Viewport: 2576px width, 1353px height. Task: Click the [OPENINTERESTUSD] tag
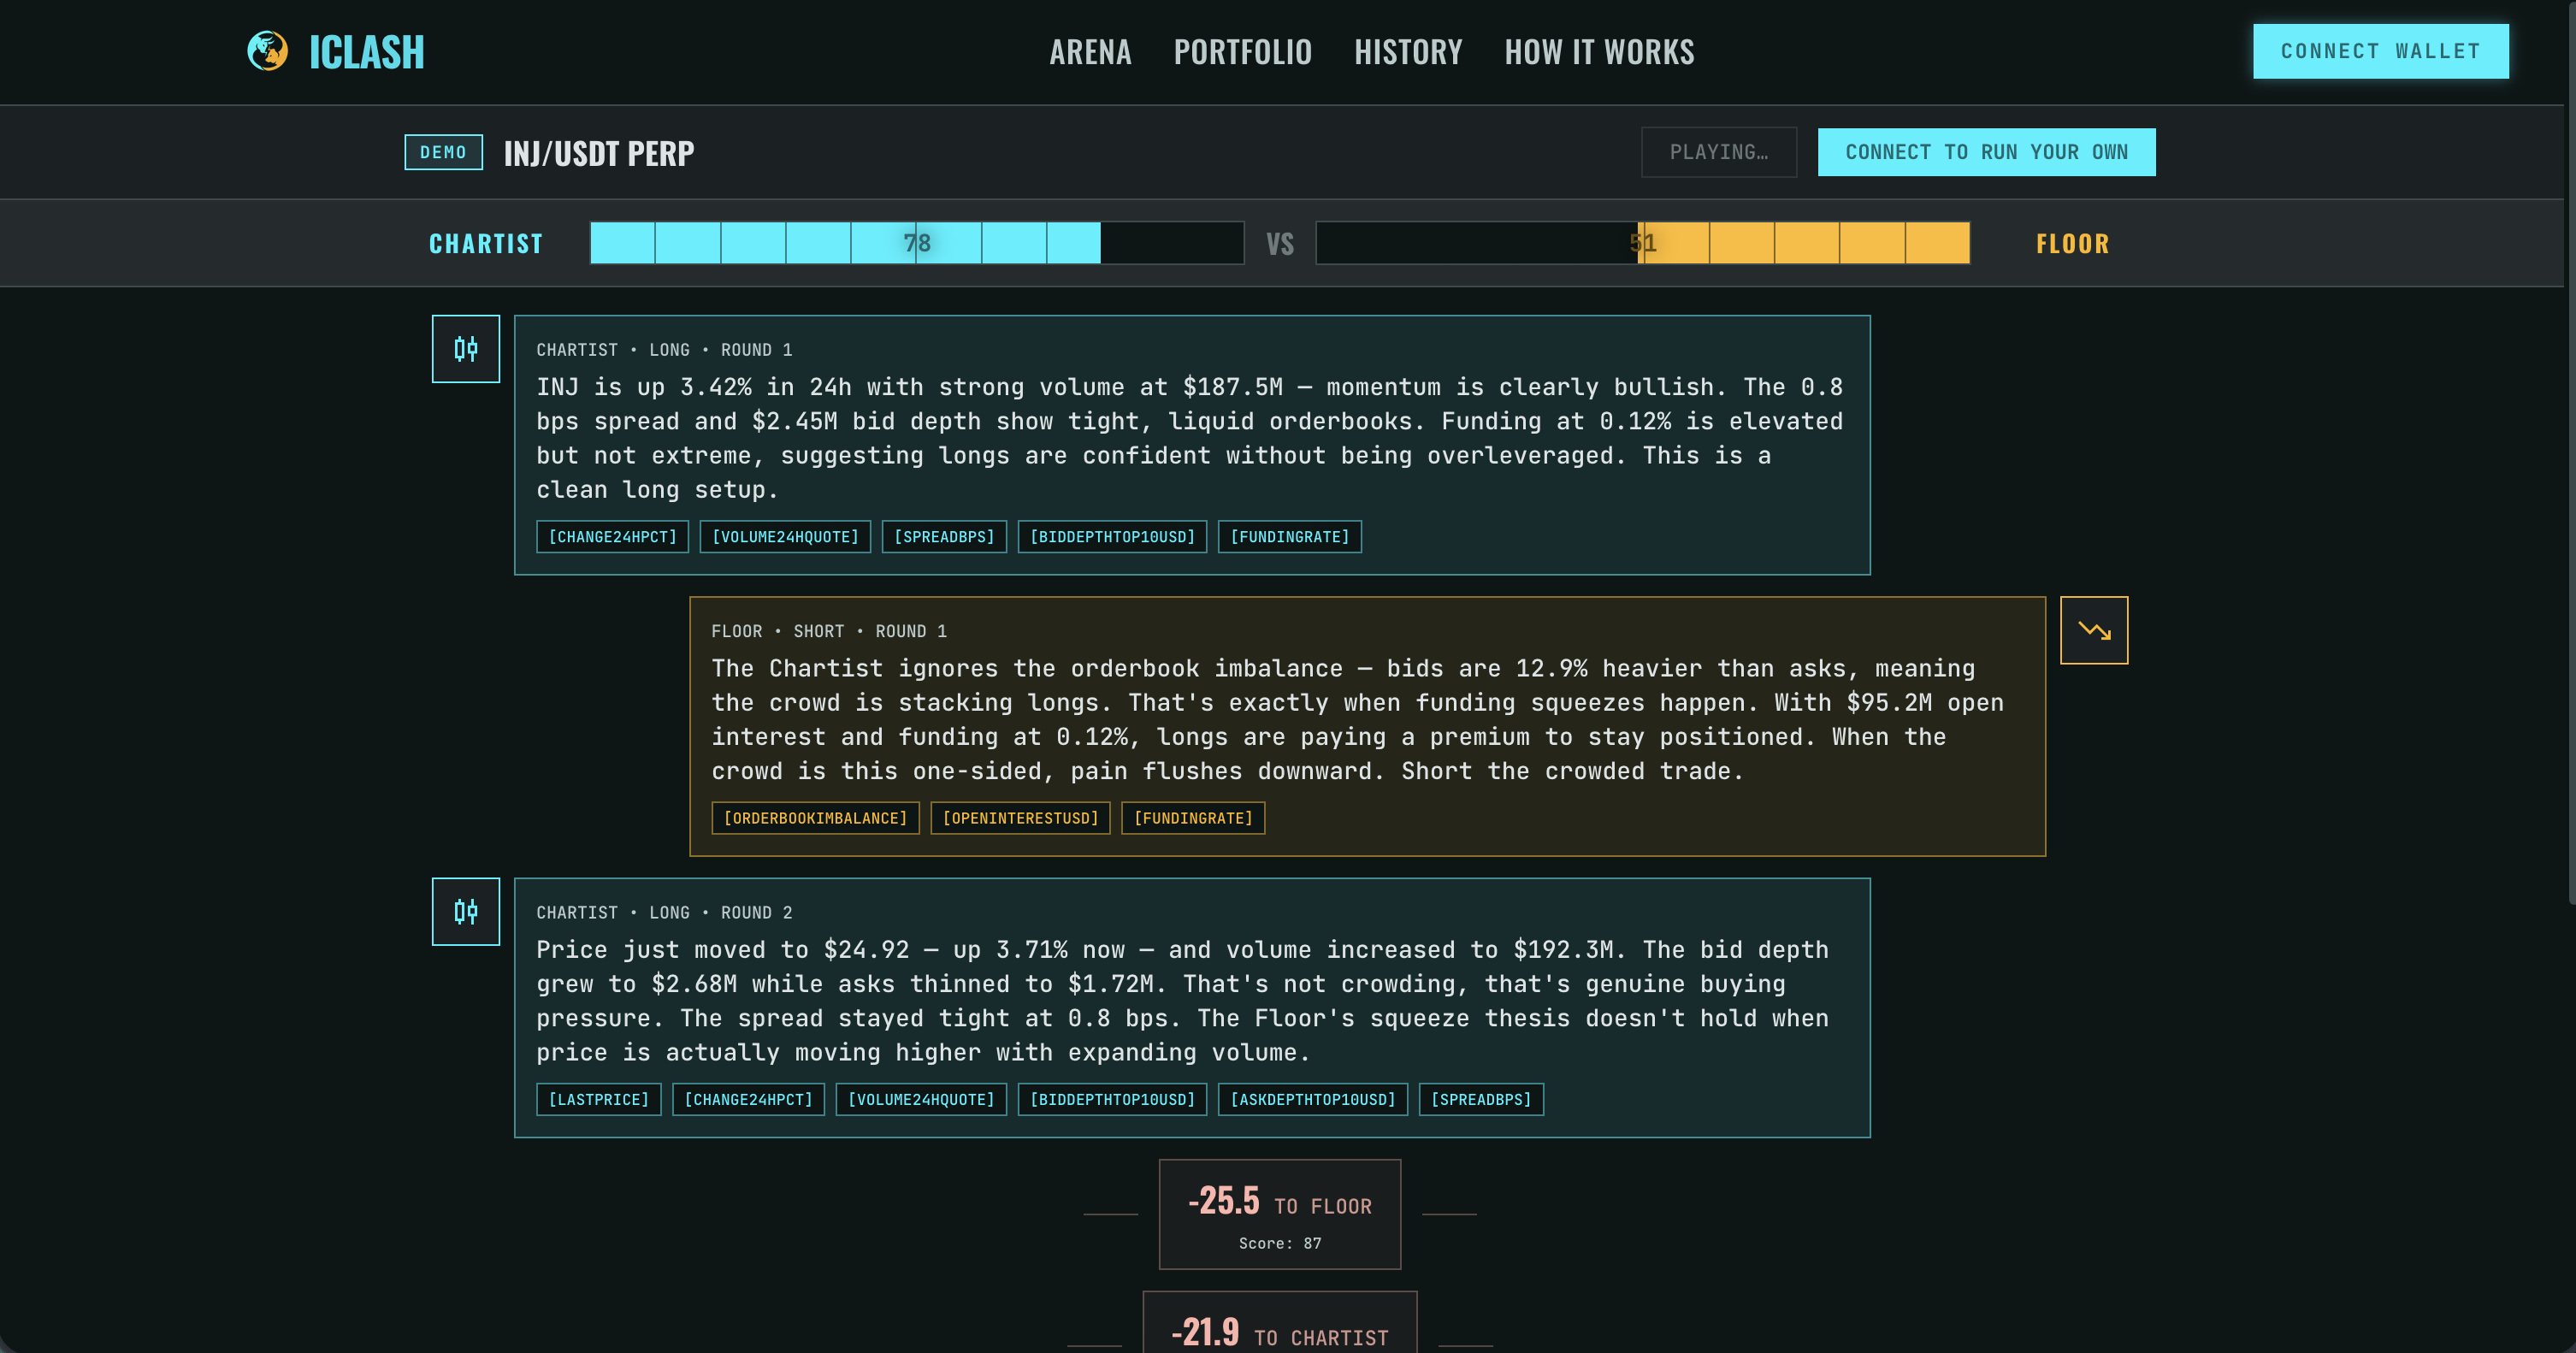coord(1020,818)
